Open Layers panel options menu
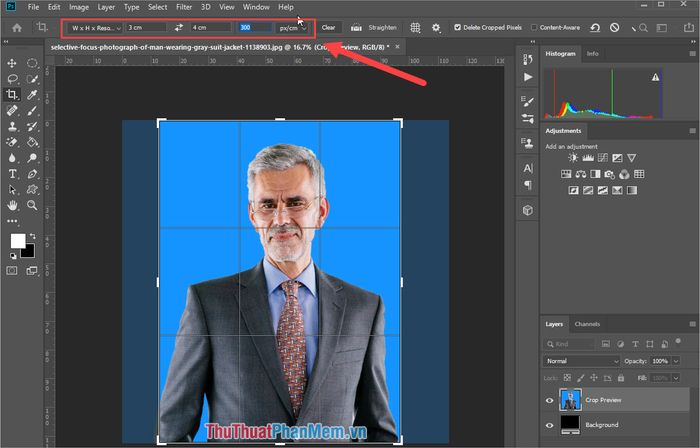This screenshot has height=448, width=700. pos(692,324)
